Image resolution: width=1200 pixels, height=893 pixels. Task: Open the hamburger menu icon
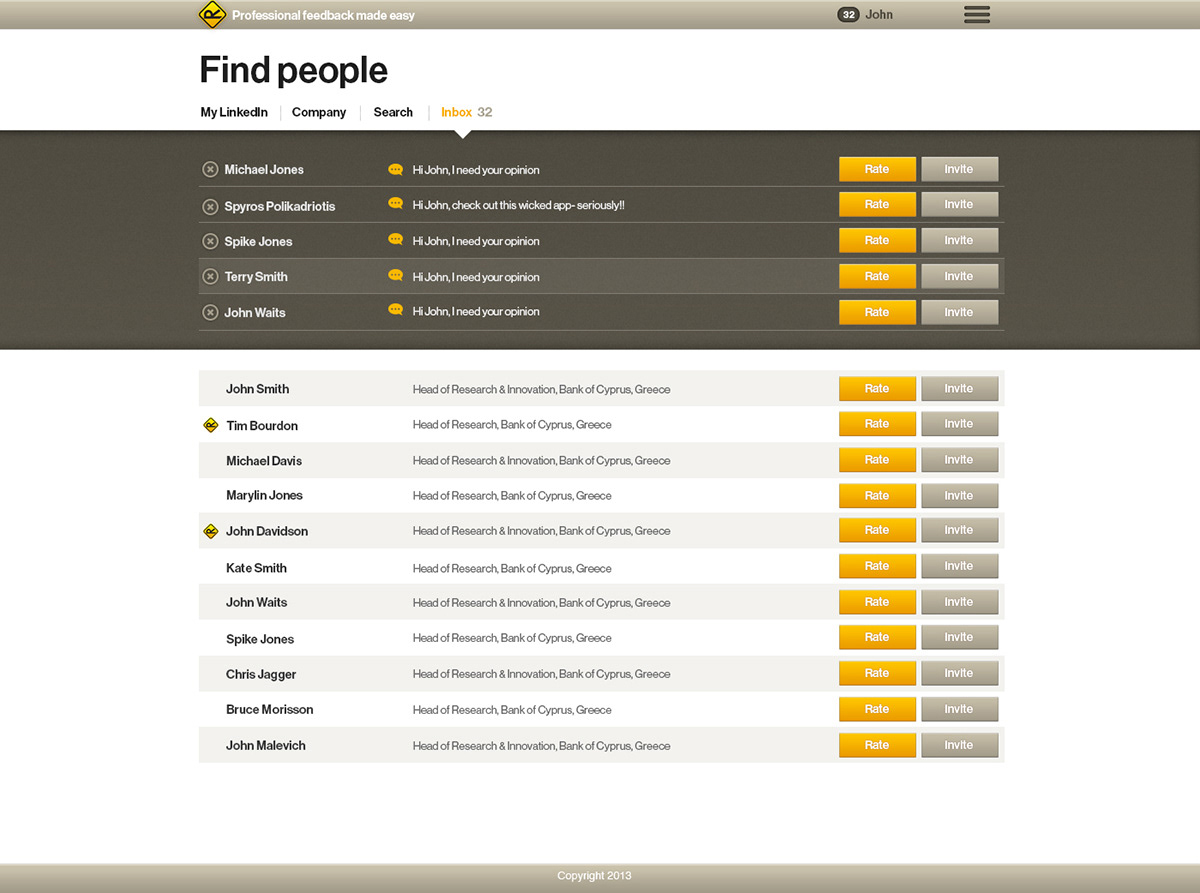pyautogui.click(x=977, y=14)
